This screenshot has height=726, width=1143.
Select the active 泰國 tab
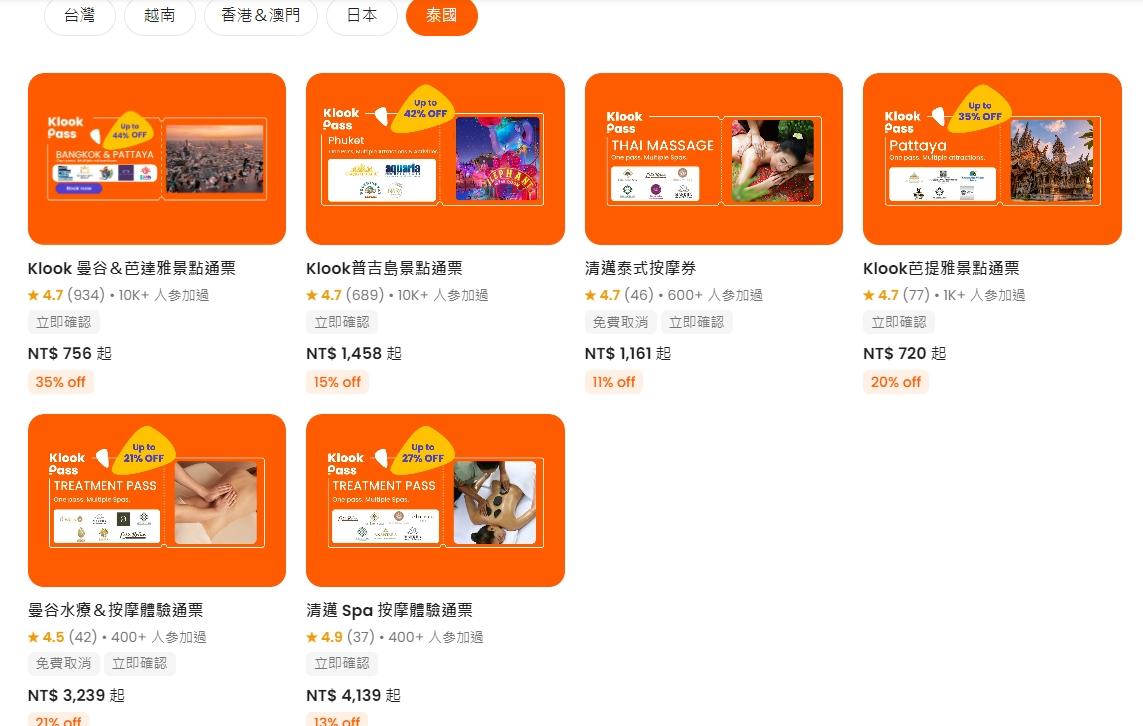(x=441, y=15)
